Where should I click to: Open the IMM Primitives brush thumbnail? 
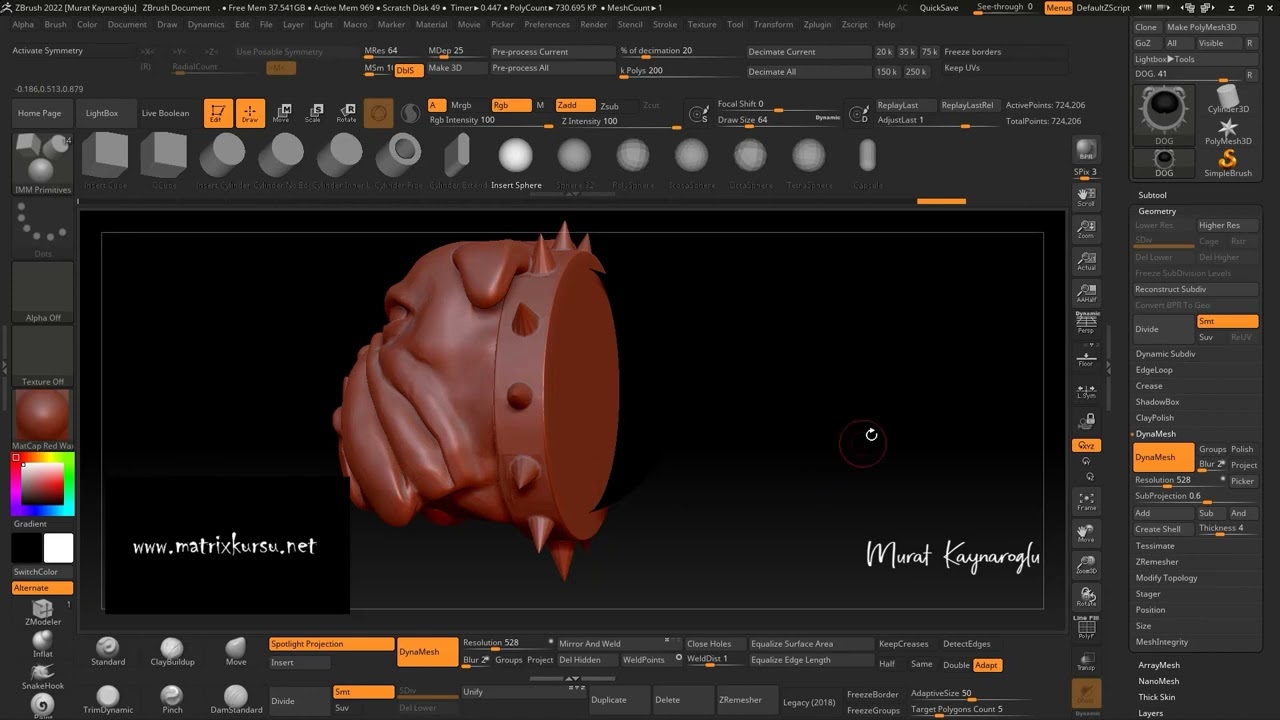[43, 163]
